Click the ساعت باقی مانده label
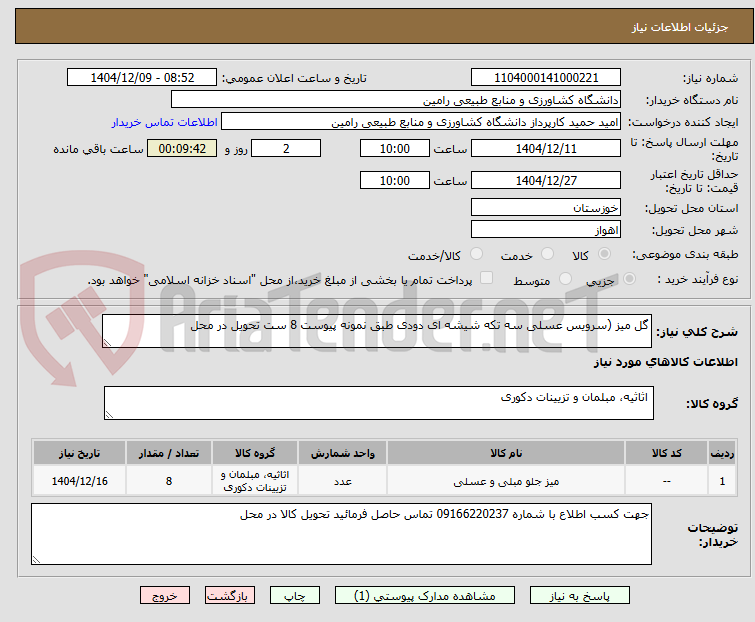This screenshot has height=622, width=755. (x=98, y=149)
